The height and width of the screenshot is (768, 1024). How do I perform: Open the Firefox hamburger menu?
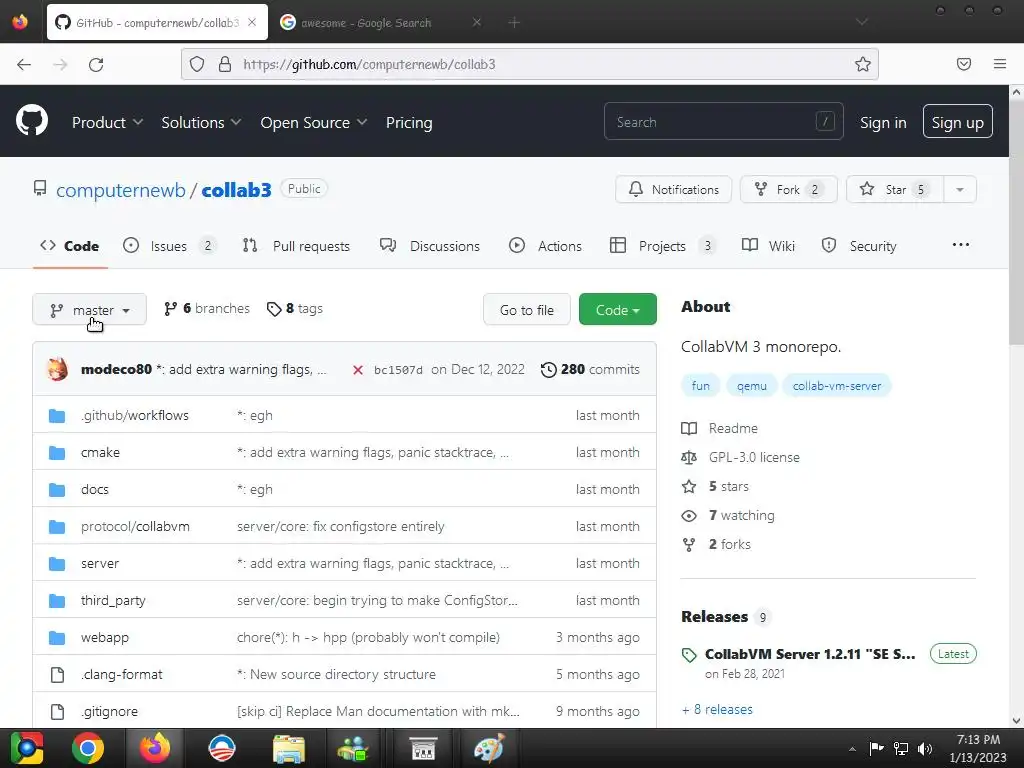pos(999,64)
